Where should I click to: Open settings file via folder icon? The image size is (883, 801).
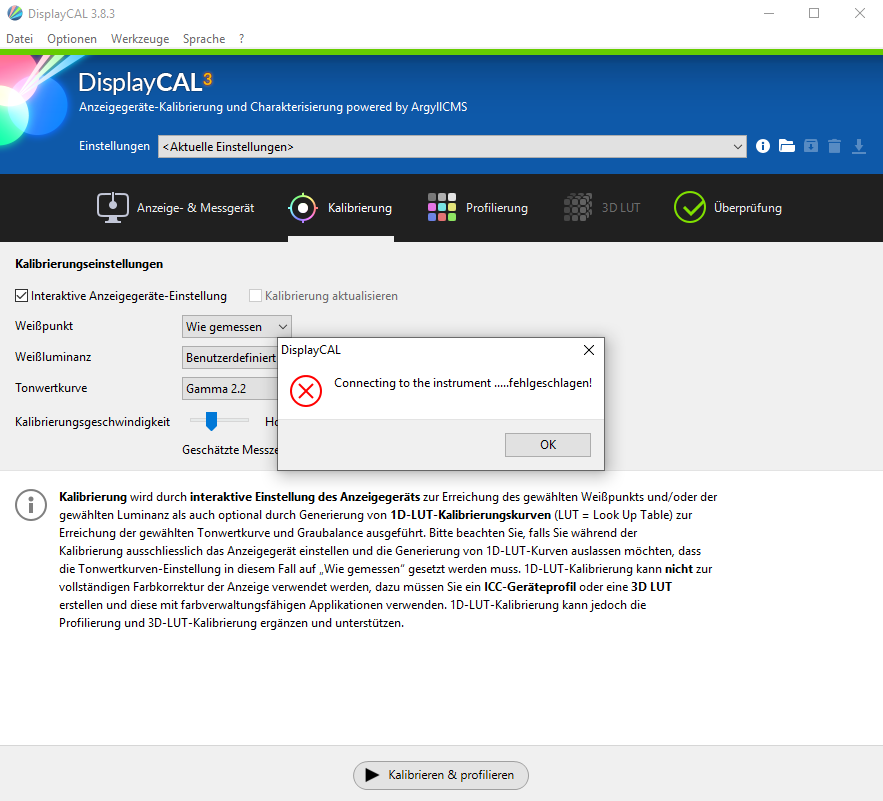point(787,146)
